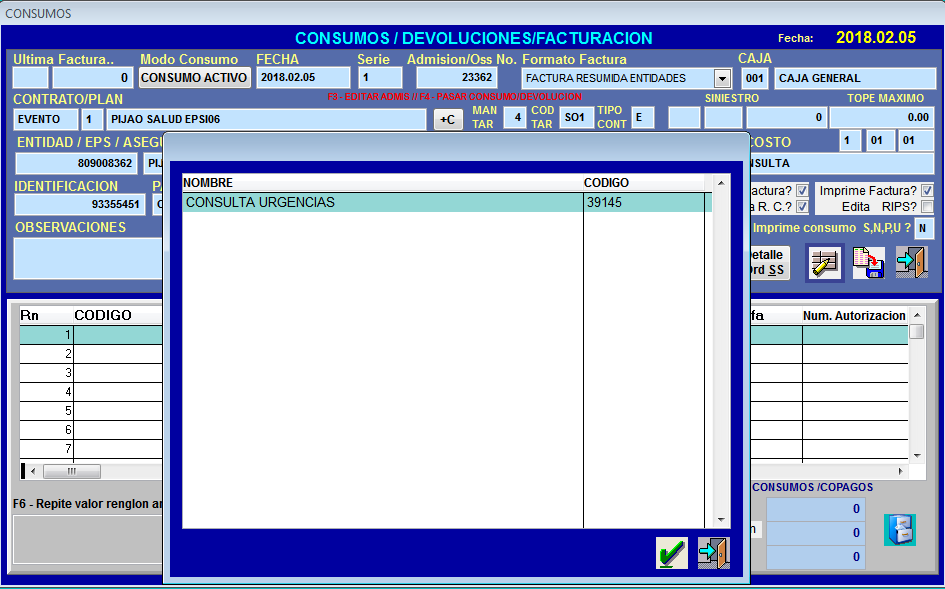945x589 pixels.
Task: Click code 39145 in the list
Action: click(x=604, y=203)
